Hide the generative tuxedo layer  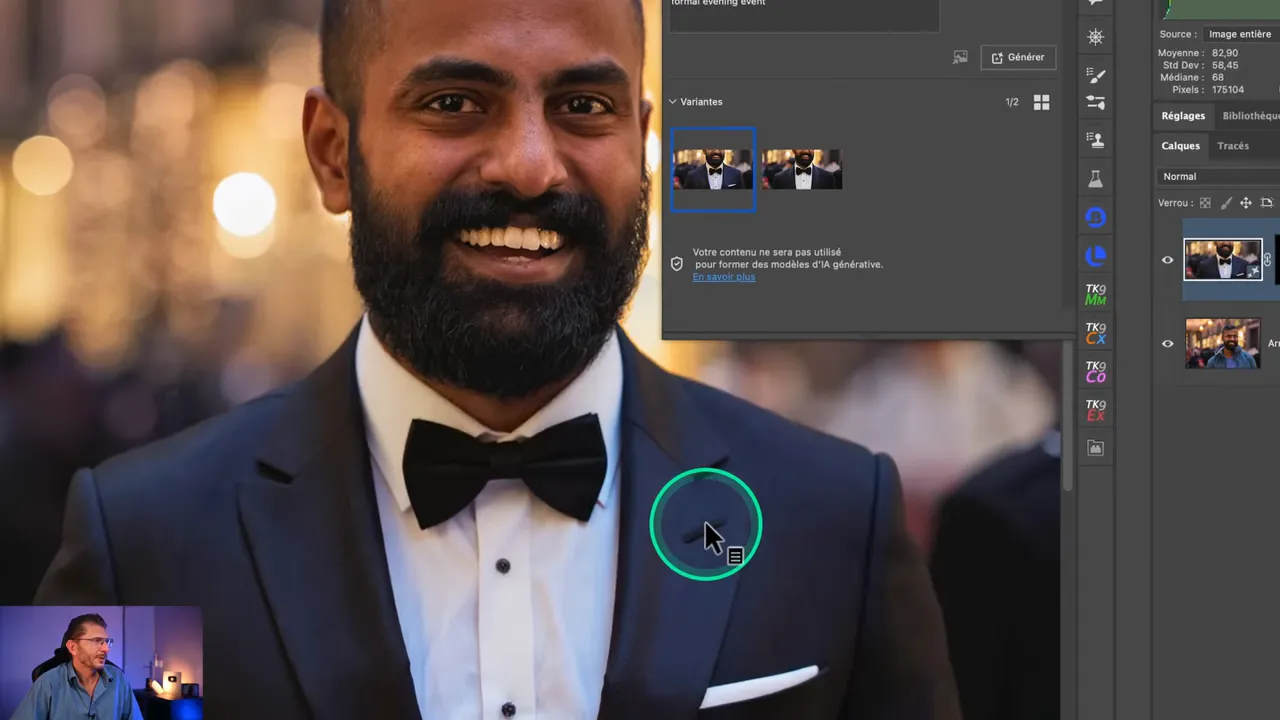coord(1167,260)
